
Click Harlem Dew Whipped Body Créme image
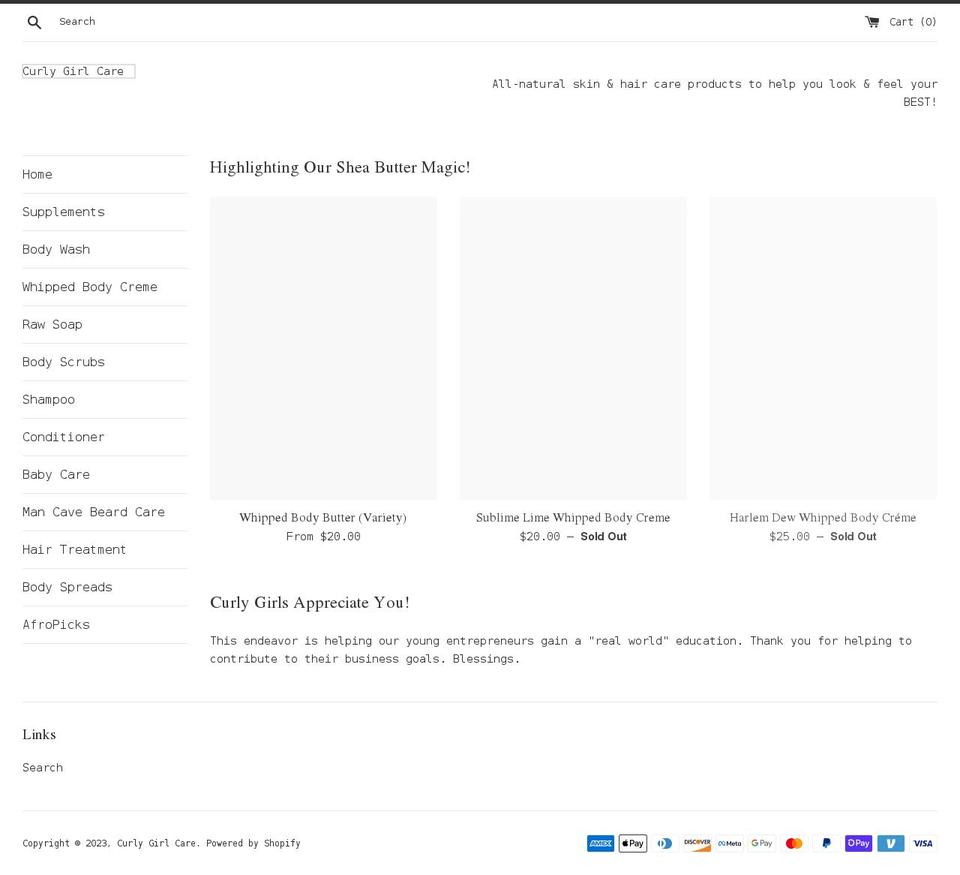823,348
